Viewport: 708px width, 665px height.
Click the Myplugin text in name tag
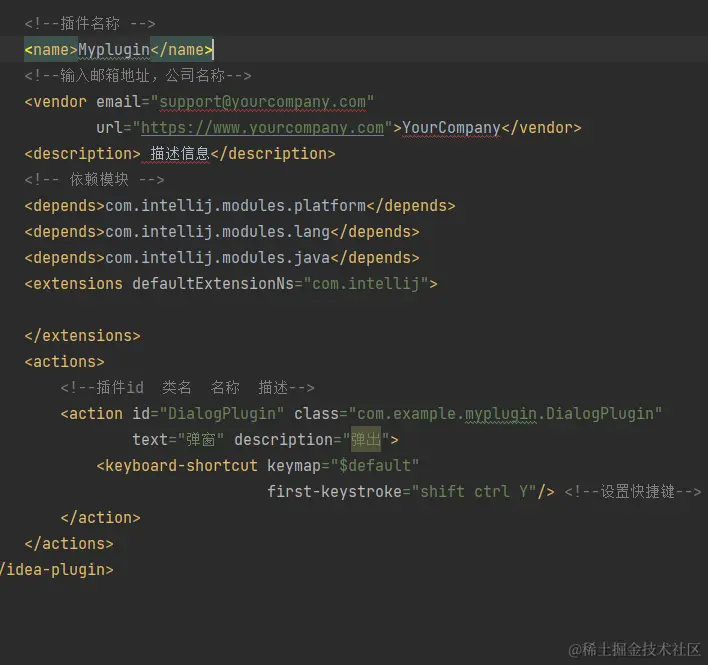pyautogui.click(x=114, y=50)
